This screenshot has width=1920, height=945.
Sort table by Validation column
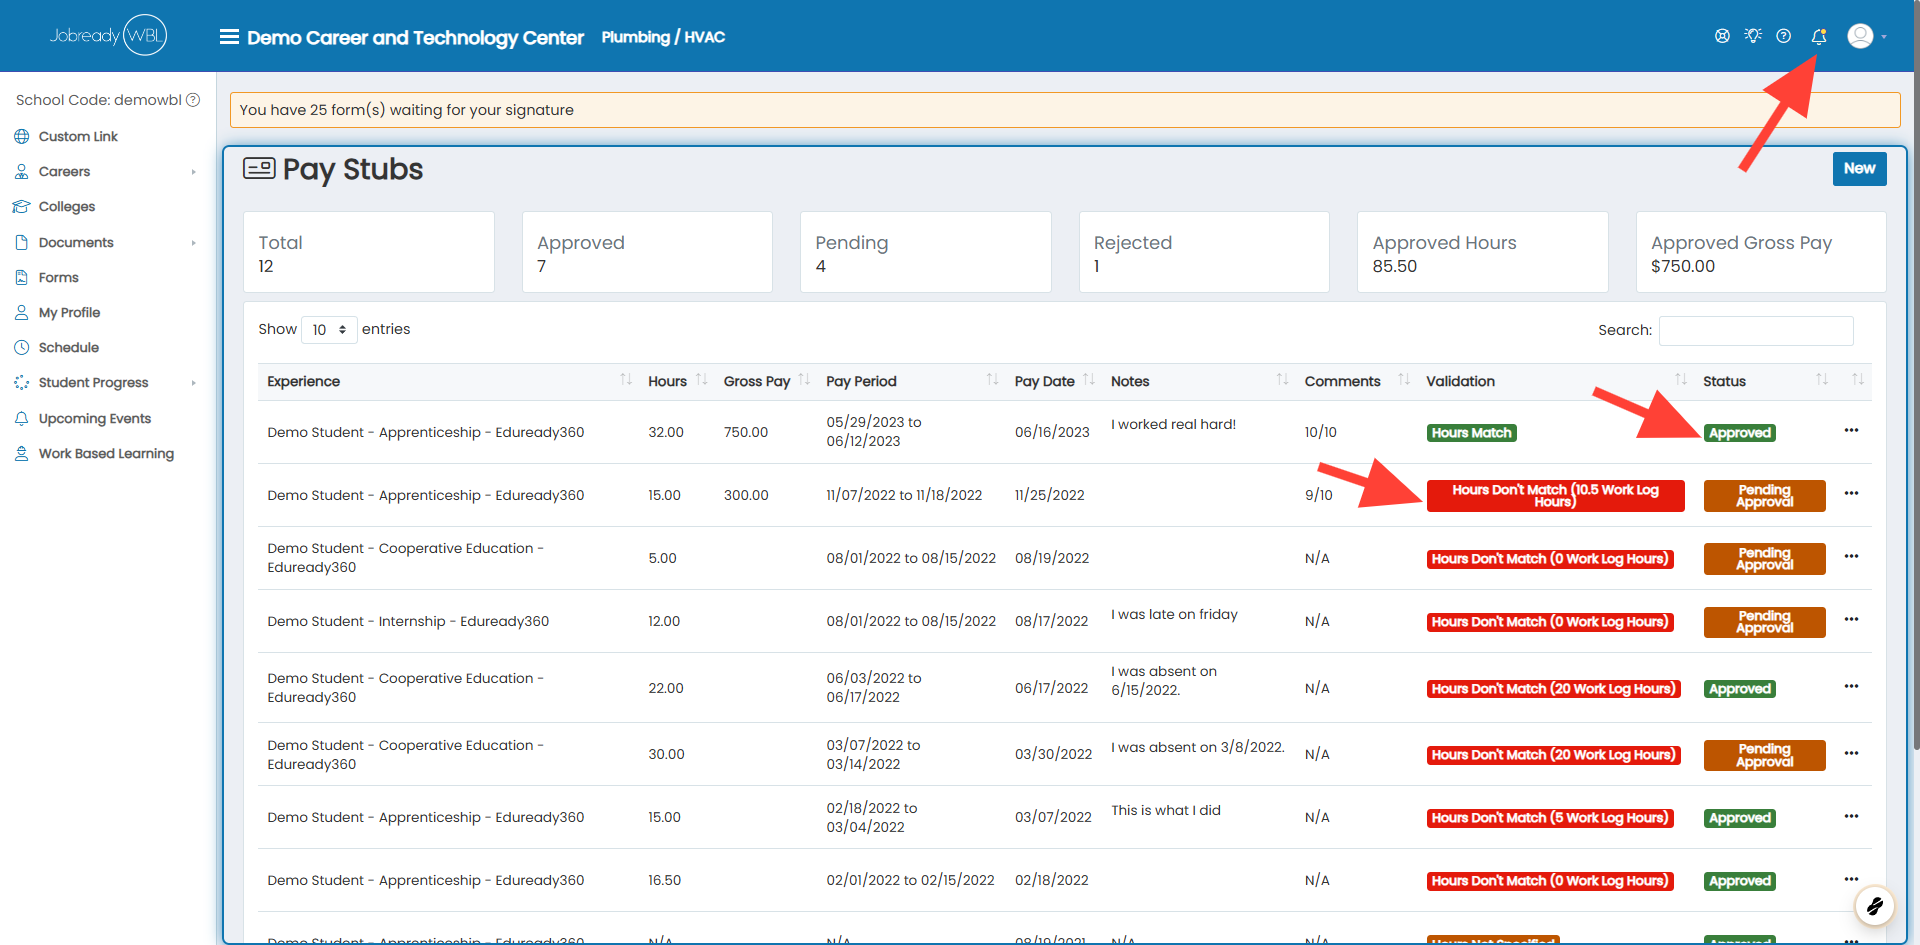pos(1556,381)
